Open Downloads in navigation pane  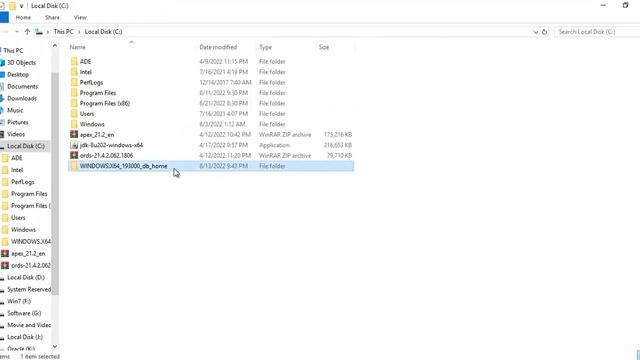pyautogui.click(x=22, y=98)
